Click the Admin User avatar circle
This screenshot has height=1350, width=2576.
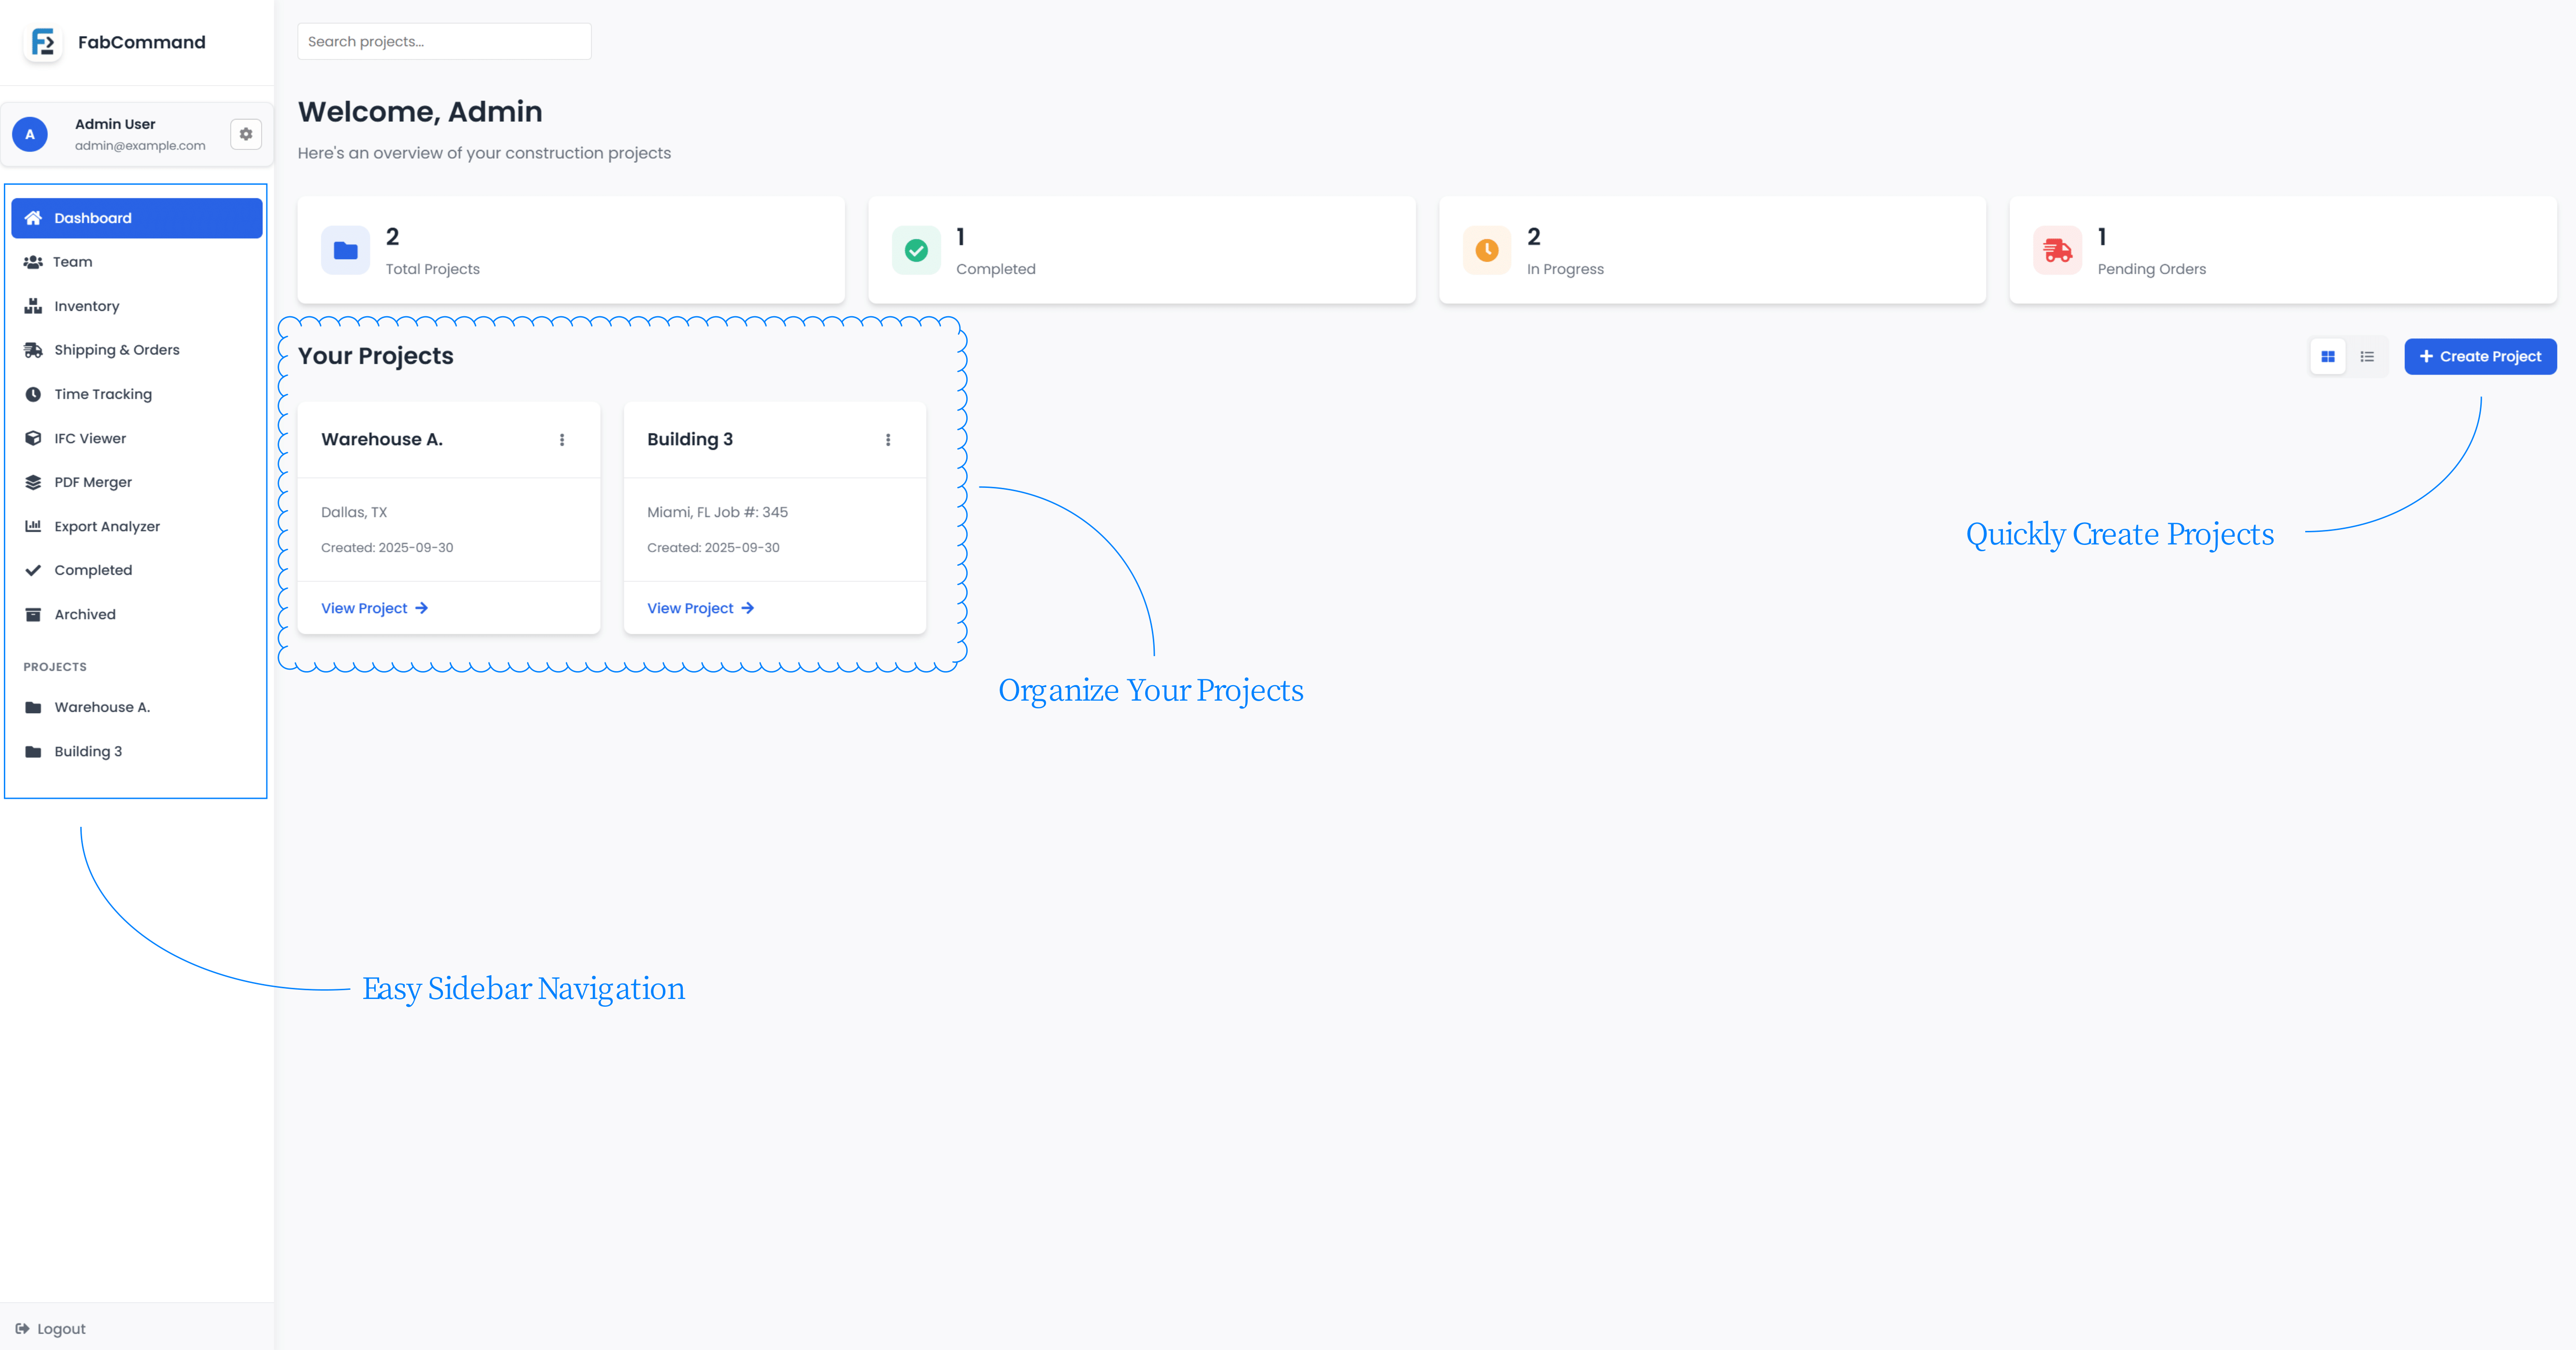click(30, 134)
